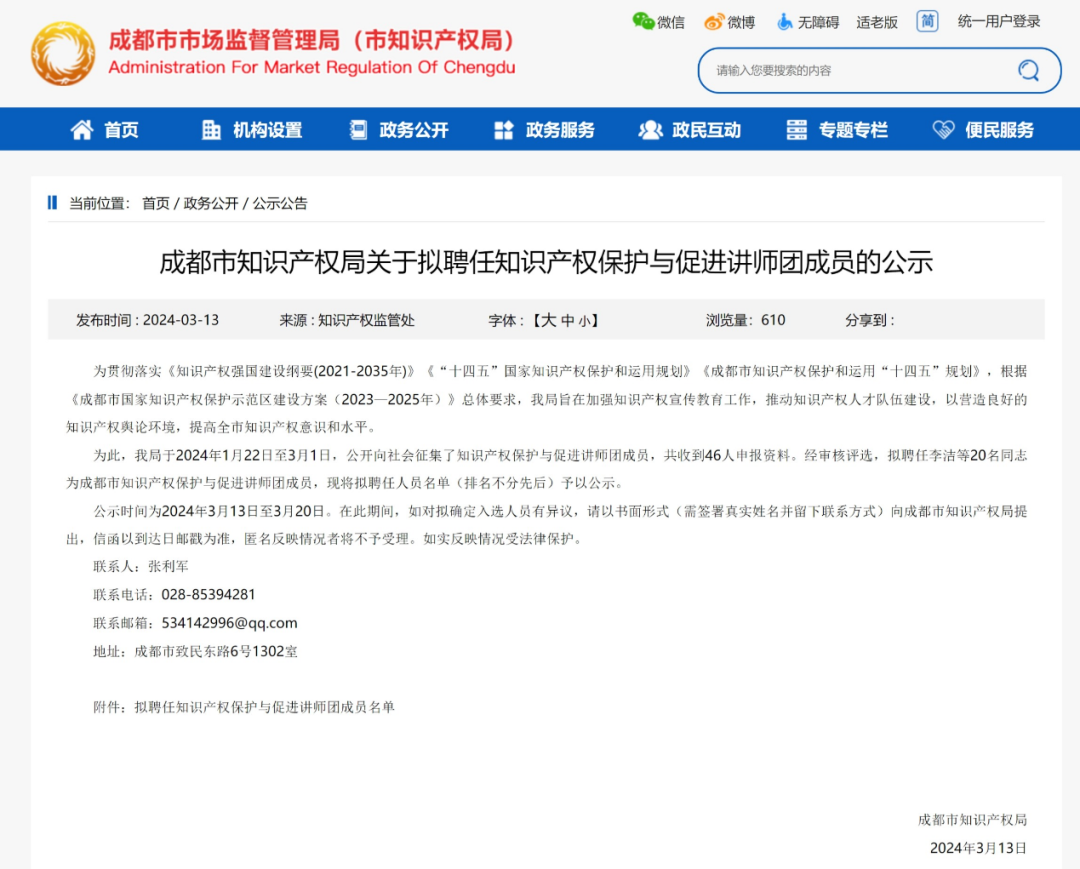The image size is (1080, 869).
Task: Click the 简 simplified Chinese icon
Action: (x=927, y=21)
